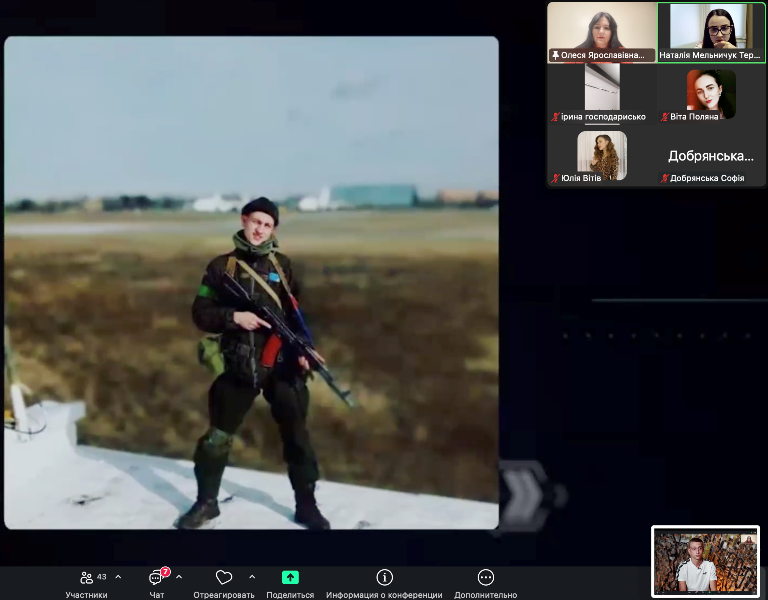Screen dimensions: 768x600
Task: Click the green Поделиться share screen icon
Action: 290,578
